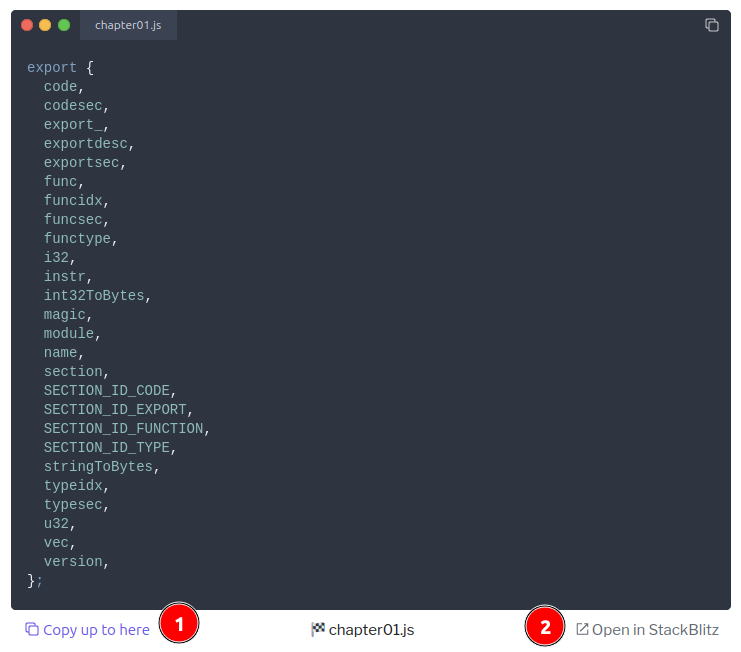Click the 'vec,' line
The height and width of the screenshot is (652, 741).
[60, 542]
